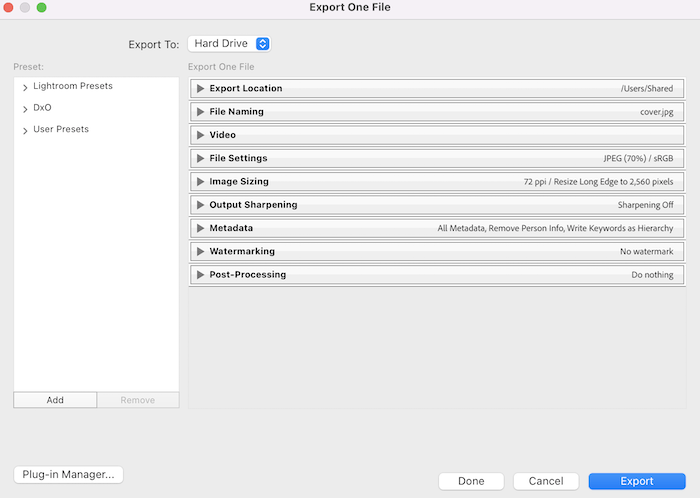Click the blue Export button
The width and height of the screenshot is (700, 498).
point(636,481)
